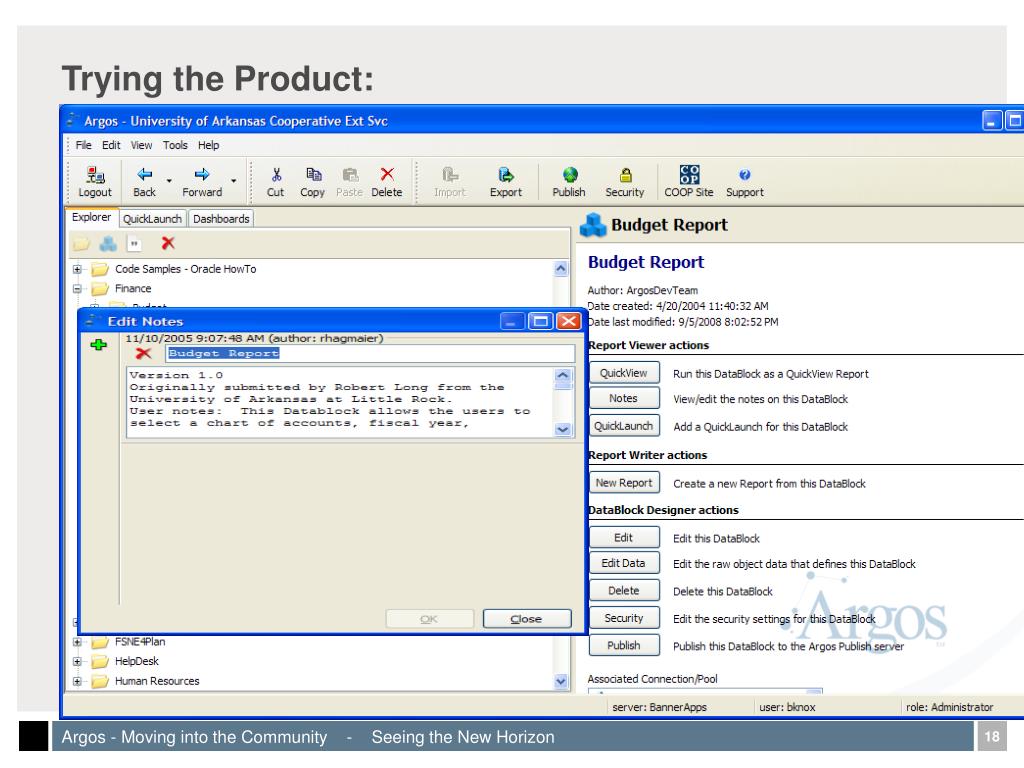Open the File menu
This screenshot has height=768, width=1024.
84,145
